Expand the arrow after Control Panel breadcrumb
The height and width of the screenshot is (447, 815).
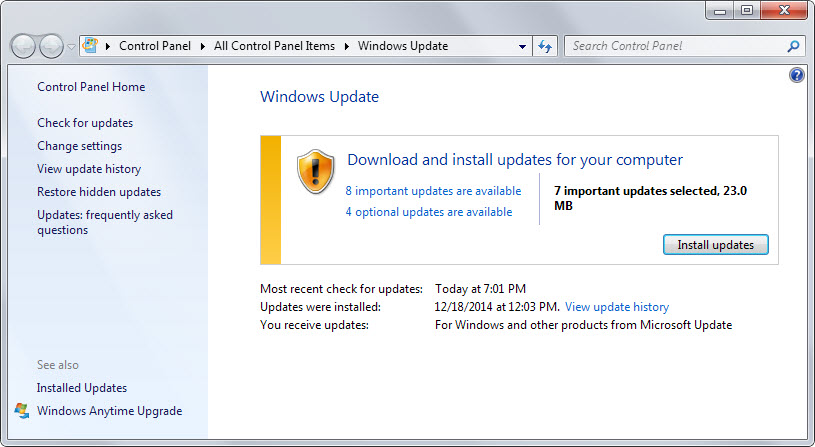pyautogui.click(x=203, y=46)
